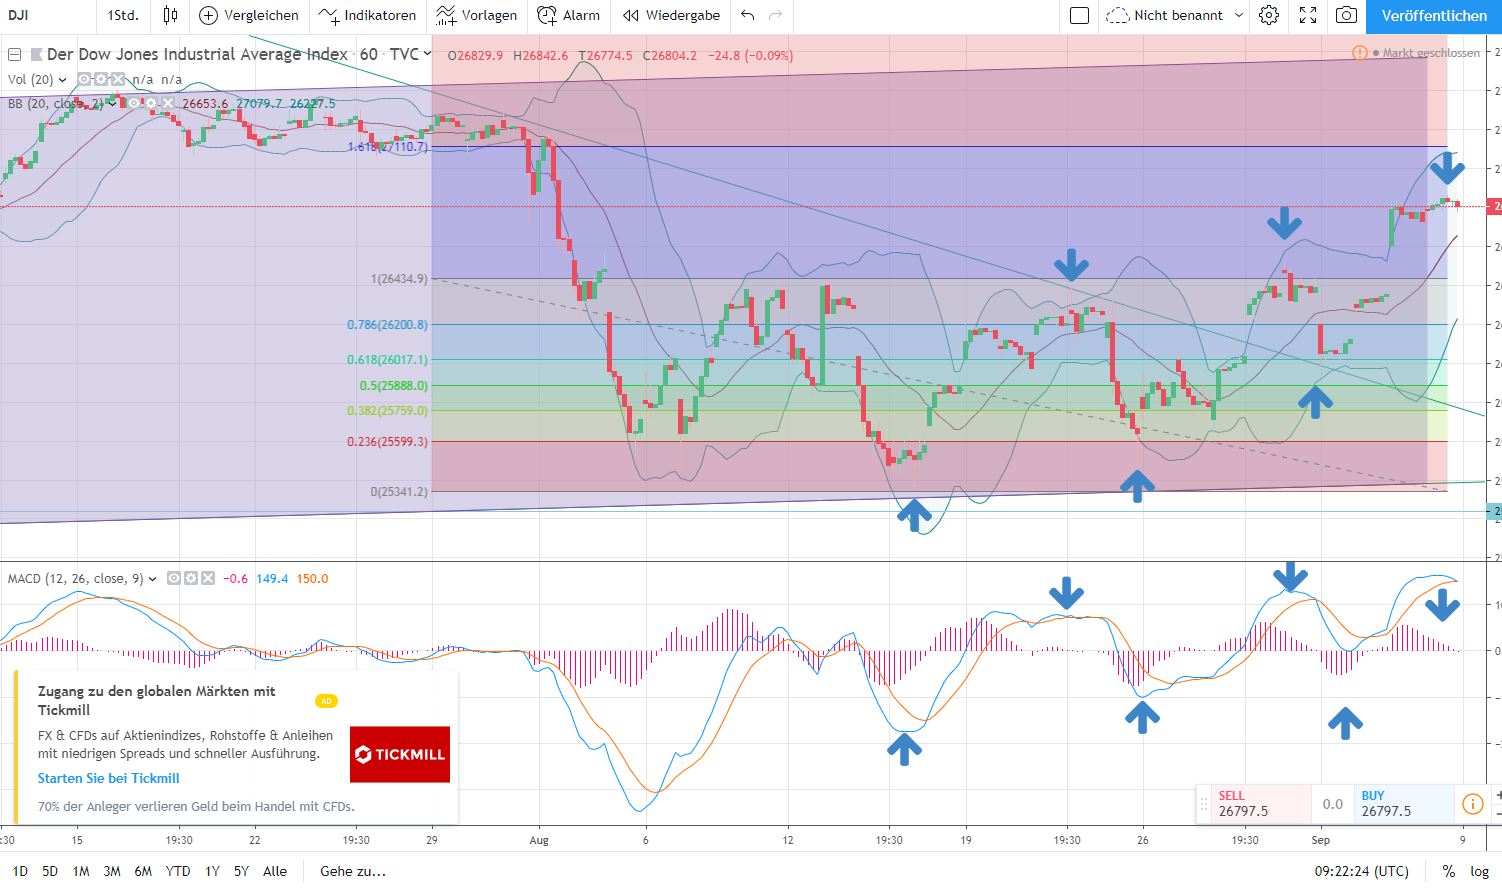Click the 0.618(26017.1) Fibonacci label
The width and height of the screenshot is (1502, 890).
tap(387, 360)
